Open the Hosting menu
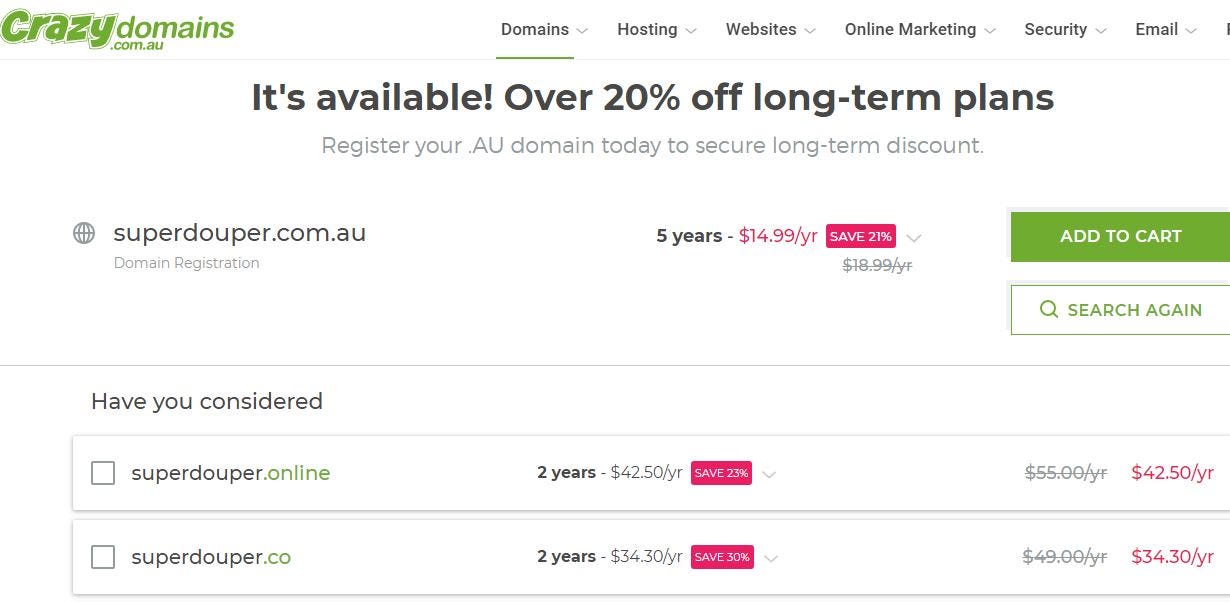Screen dimensions: 1230x602 [656, 30]
